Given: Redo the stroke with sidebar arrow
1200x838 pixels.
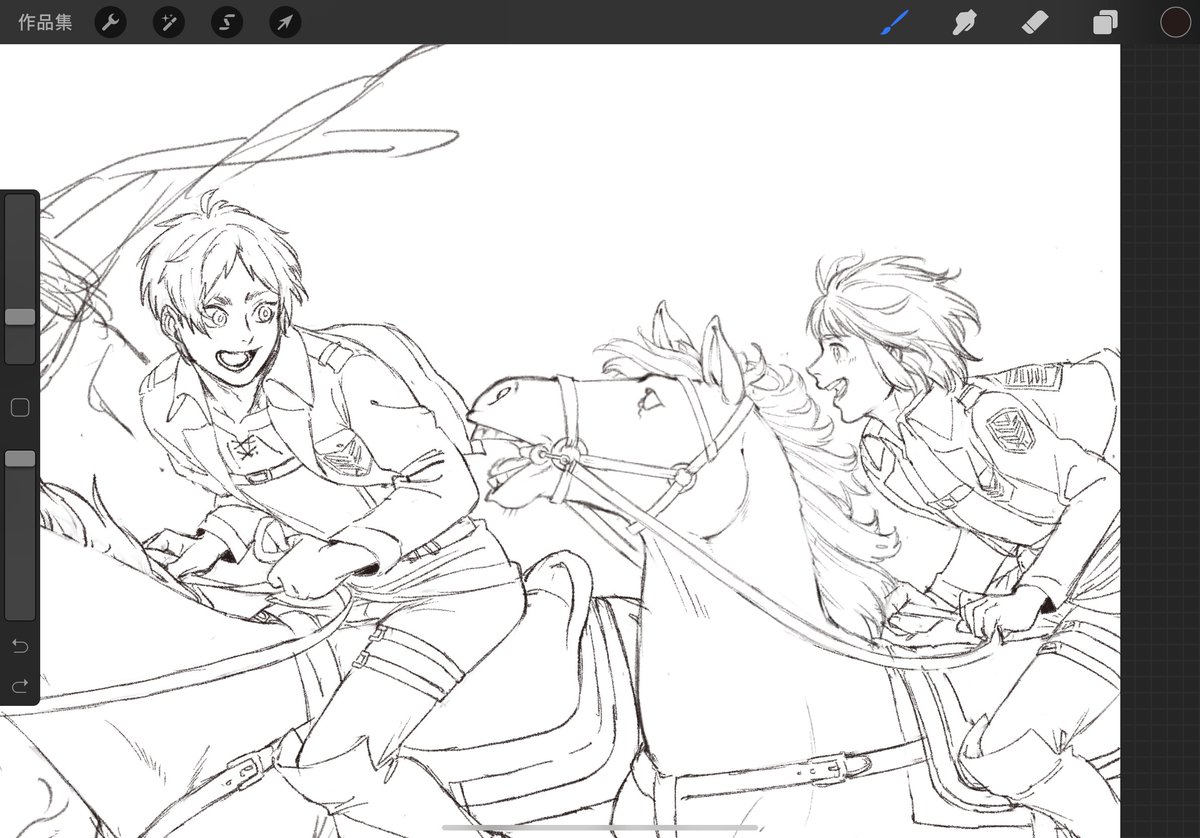Looking at the screenshot, I should (x=20, y=686).
